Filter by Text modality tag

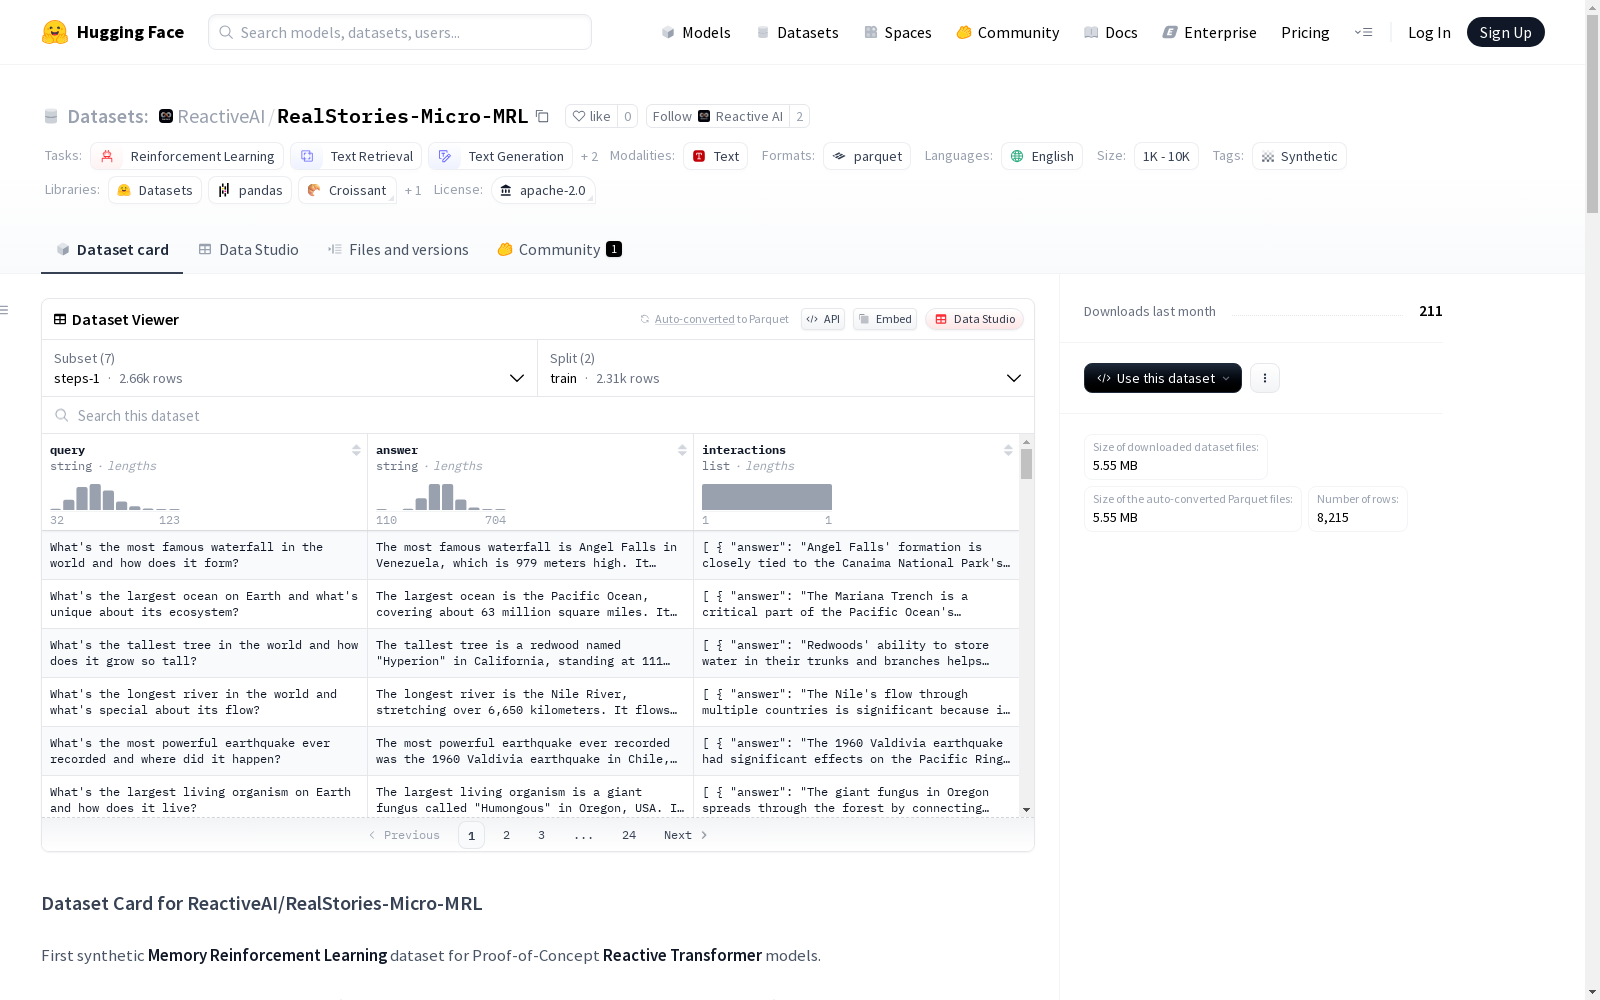point(716,156)
